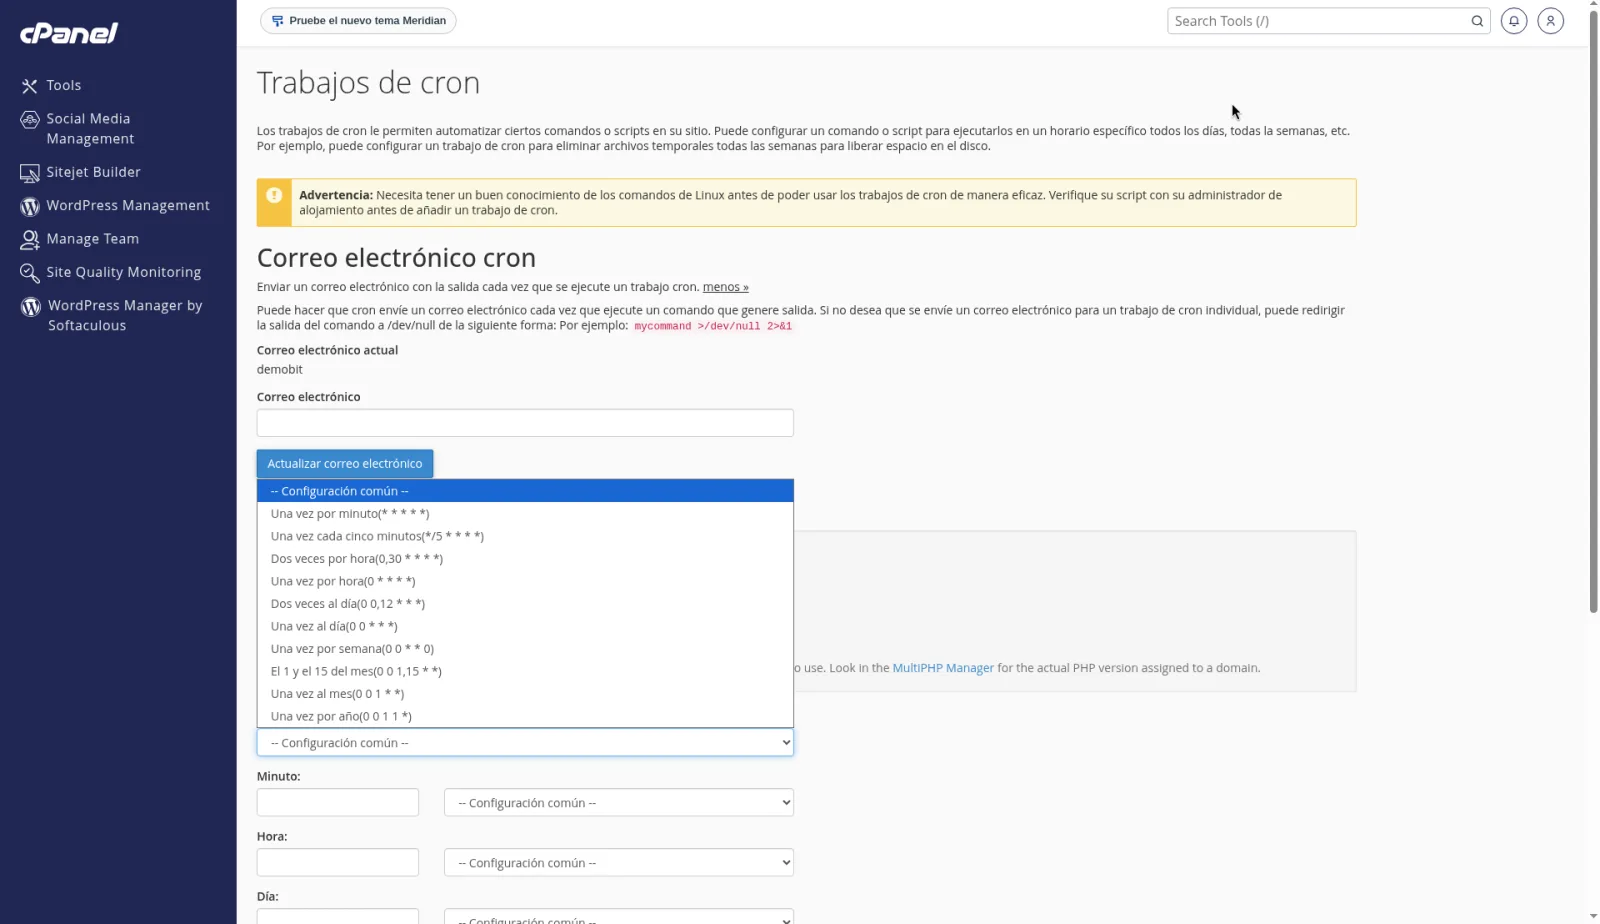Click the Minuto text field
The width and height of the screenshot is (1600, 924).
[x=338, y=803]
